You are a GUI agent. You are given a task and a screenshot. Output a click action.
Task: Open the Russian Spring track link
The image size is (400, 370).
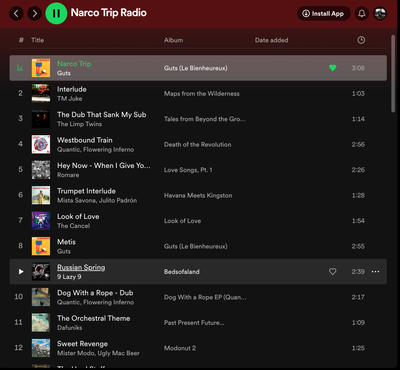[x=81, y=267]
